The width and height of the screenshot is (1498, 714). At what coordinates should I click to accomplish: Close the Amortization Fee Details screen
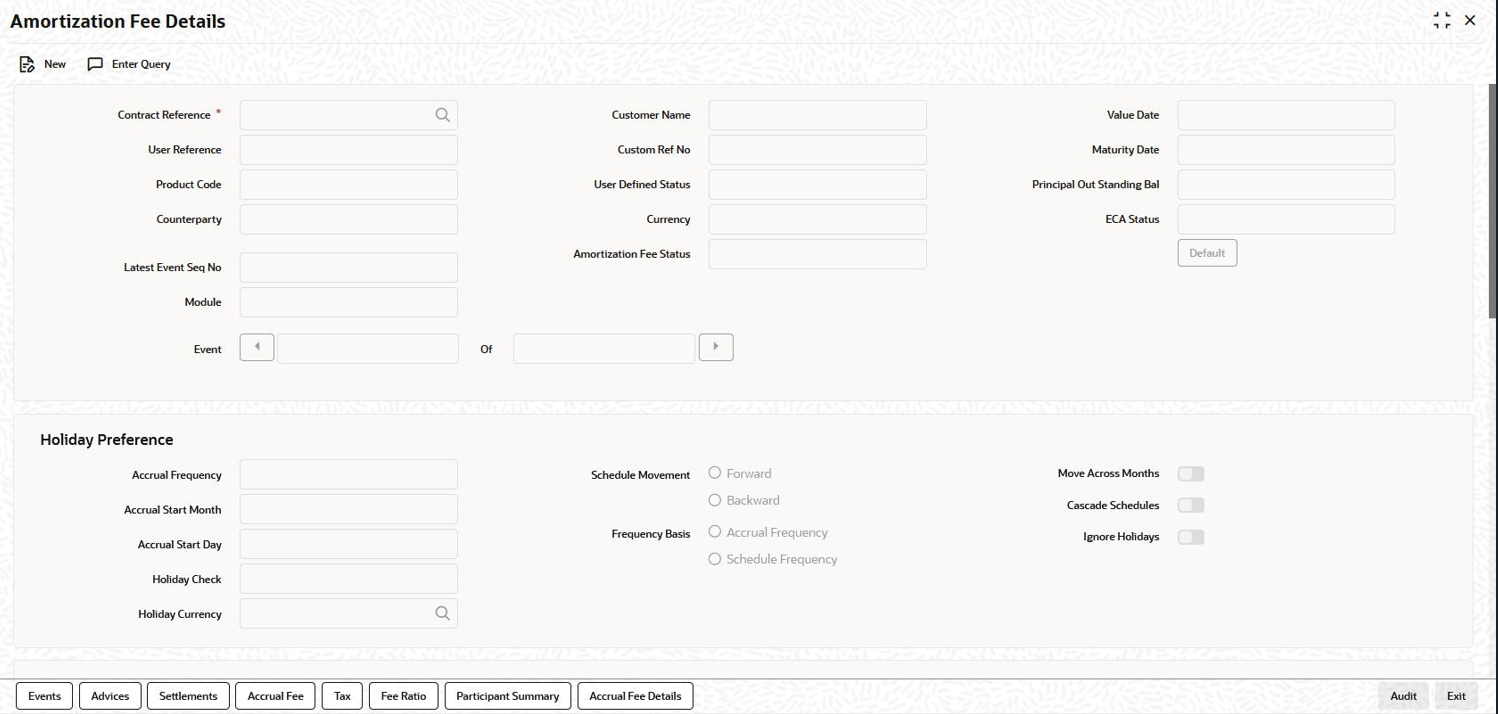tap(1470, 21)
